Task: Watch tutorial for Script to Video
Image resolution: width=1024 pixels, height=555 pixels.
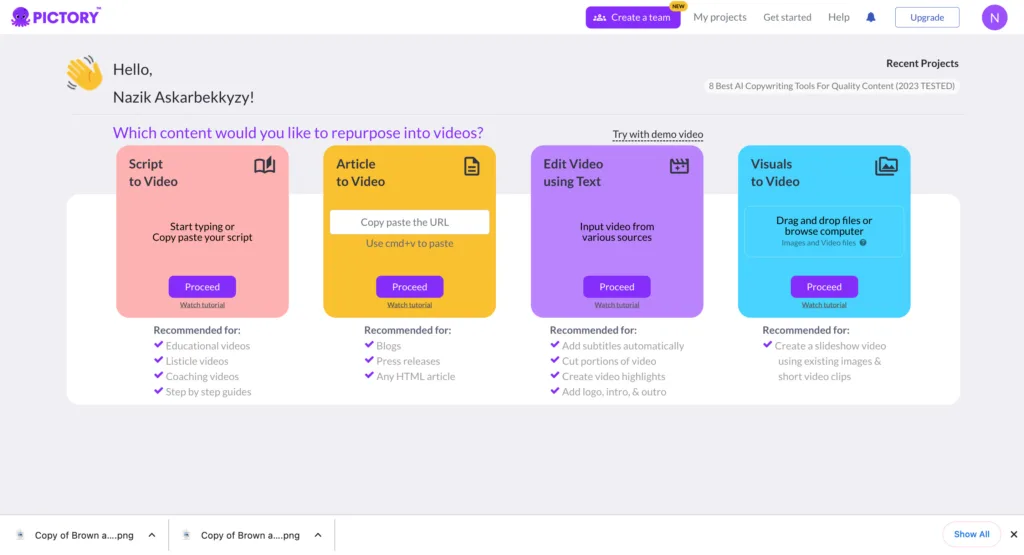Action: 202,305
